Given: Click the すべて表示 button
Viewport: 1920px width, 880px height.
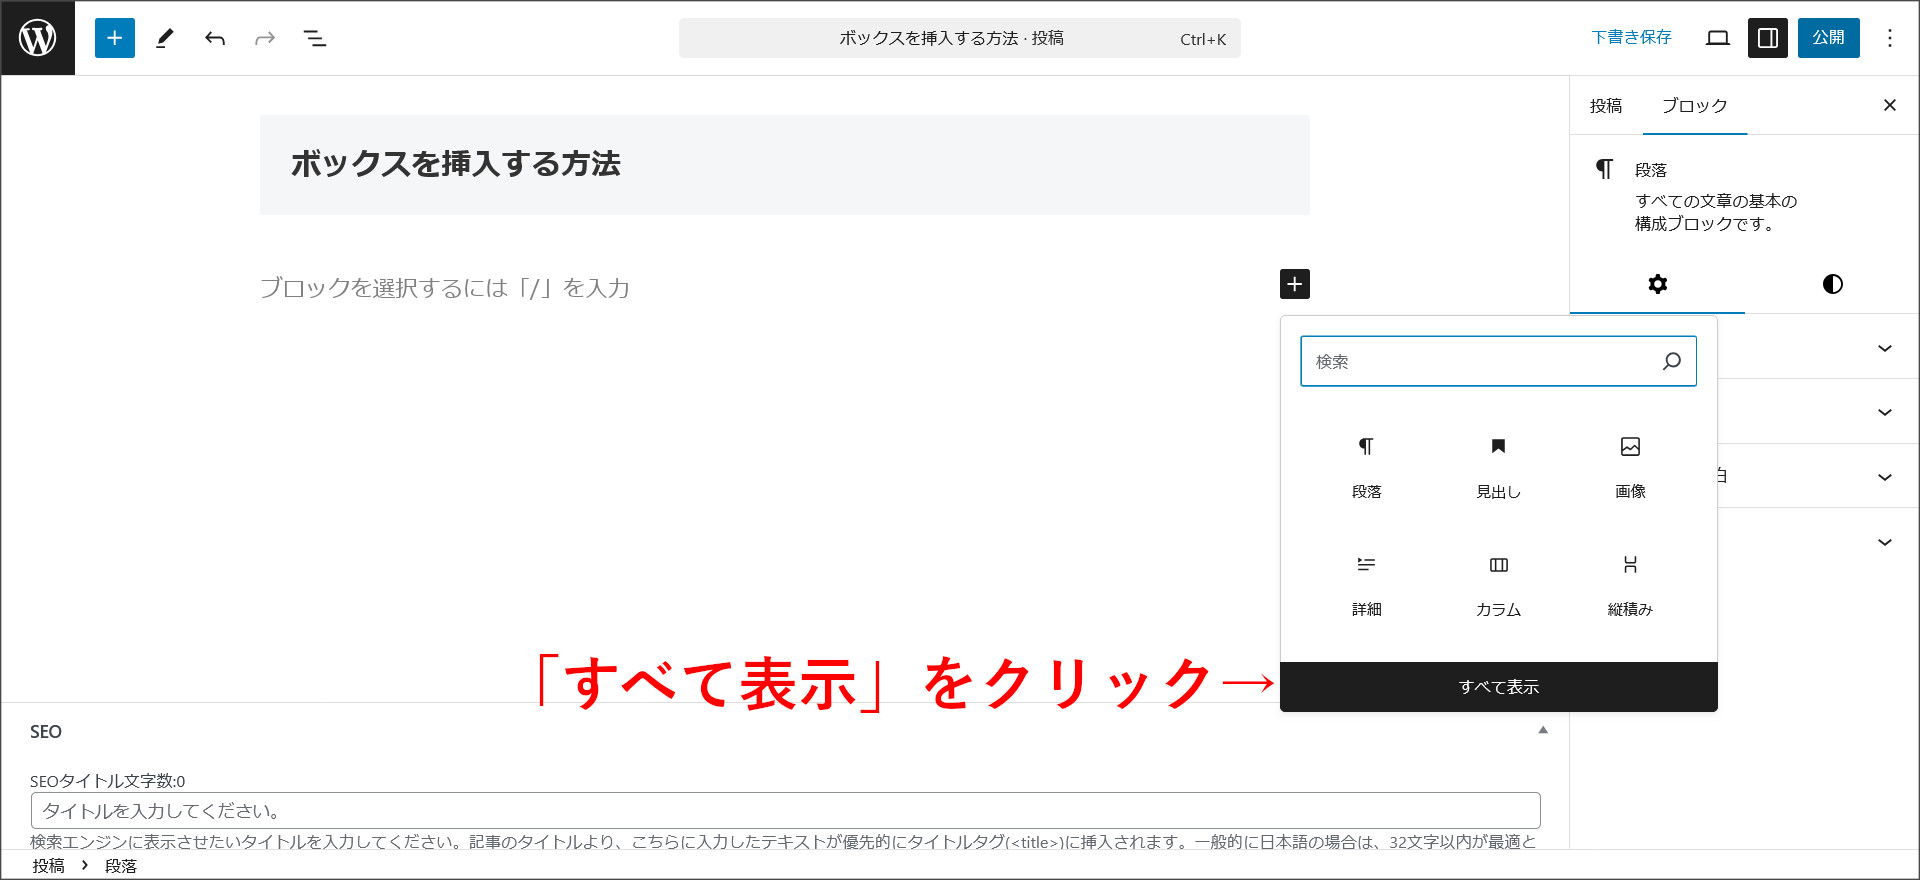Looking at the screenshot, I should [x=1498, y=687].
